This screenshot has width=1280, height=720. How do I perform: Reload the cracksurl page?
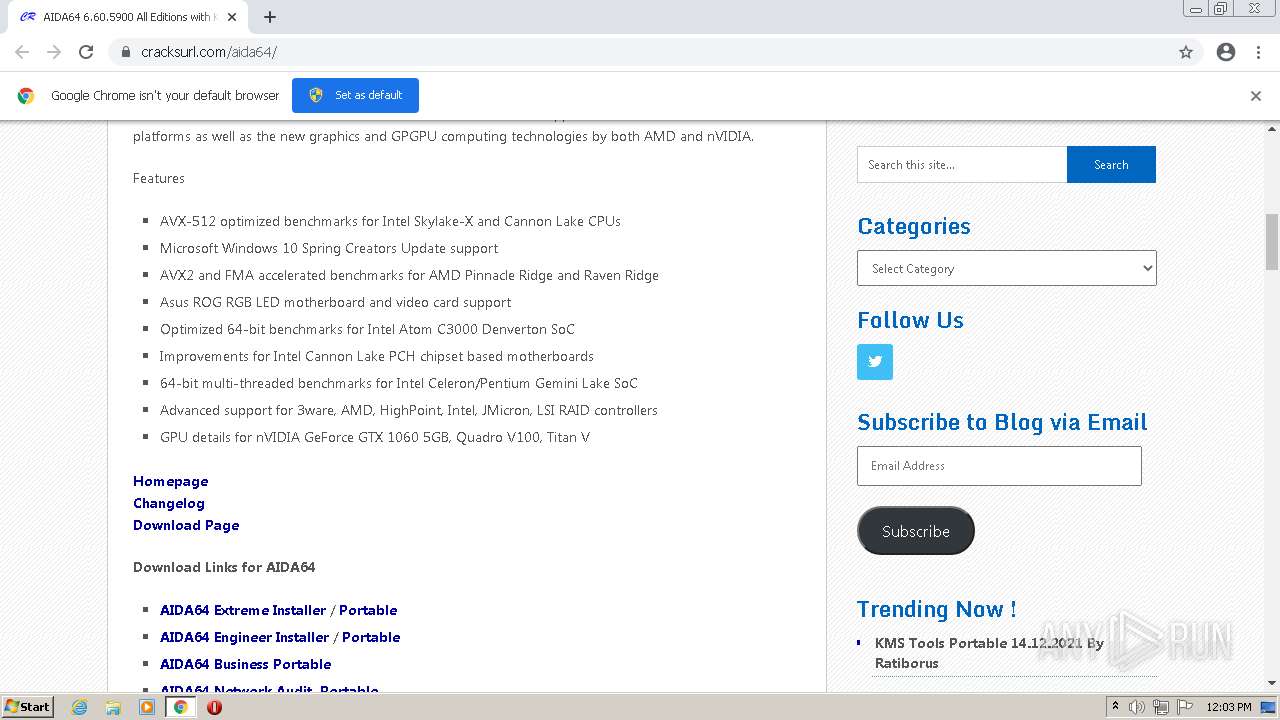[x=86, y=52]
